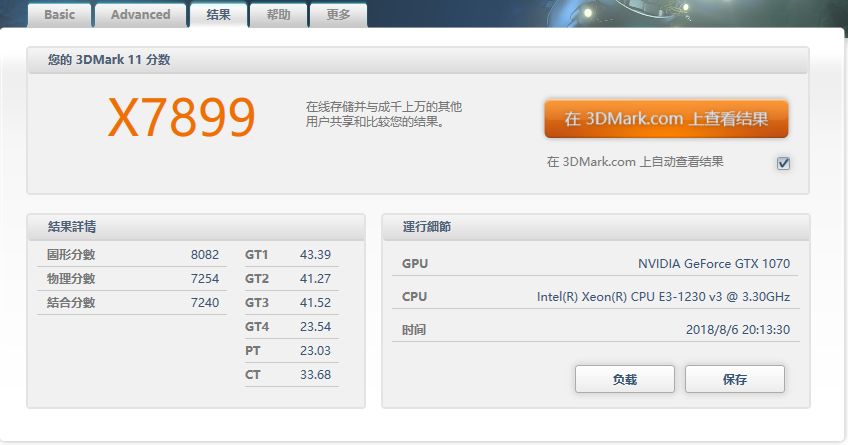Screen dimensions: 848x445
Task: Click the GT2 value 41.27
Action: coord(315,278)
